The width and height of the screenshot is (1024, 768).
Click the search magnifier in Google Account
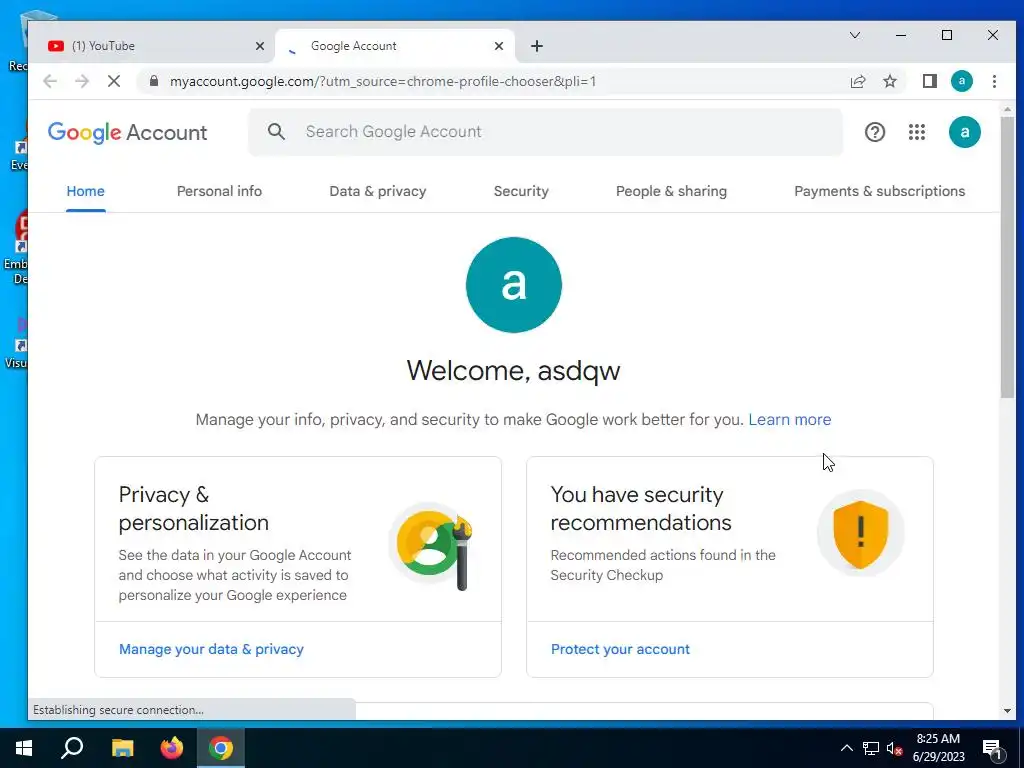(276, 132)
